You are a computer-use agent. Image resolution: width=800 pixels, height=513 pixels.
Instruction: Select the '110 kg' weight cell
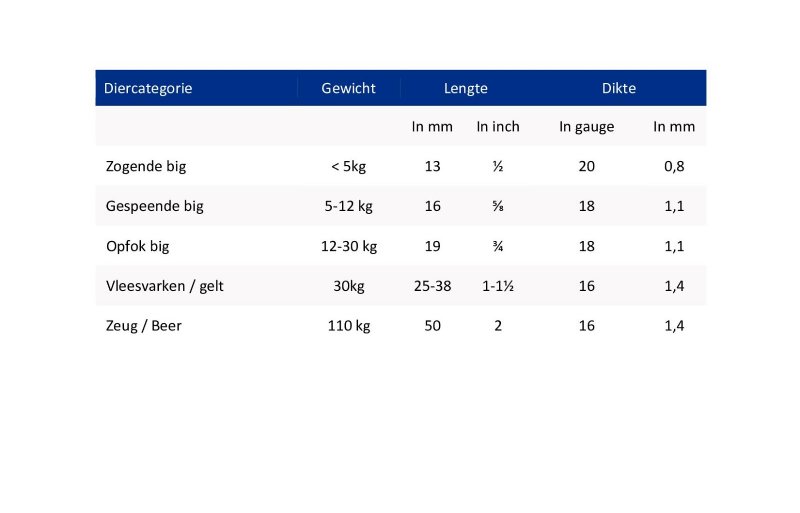(348, 325)
